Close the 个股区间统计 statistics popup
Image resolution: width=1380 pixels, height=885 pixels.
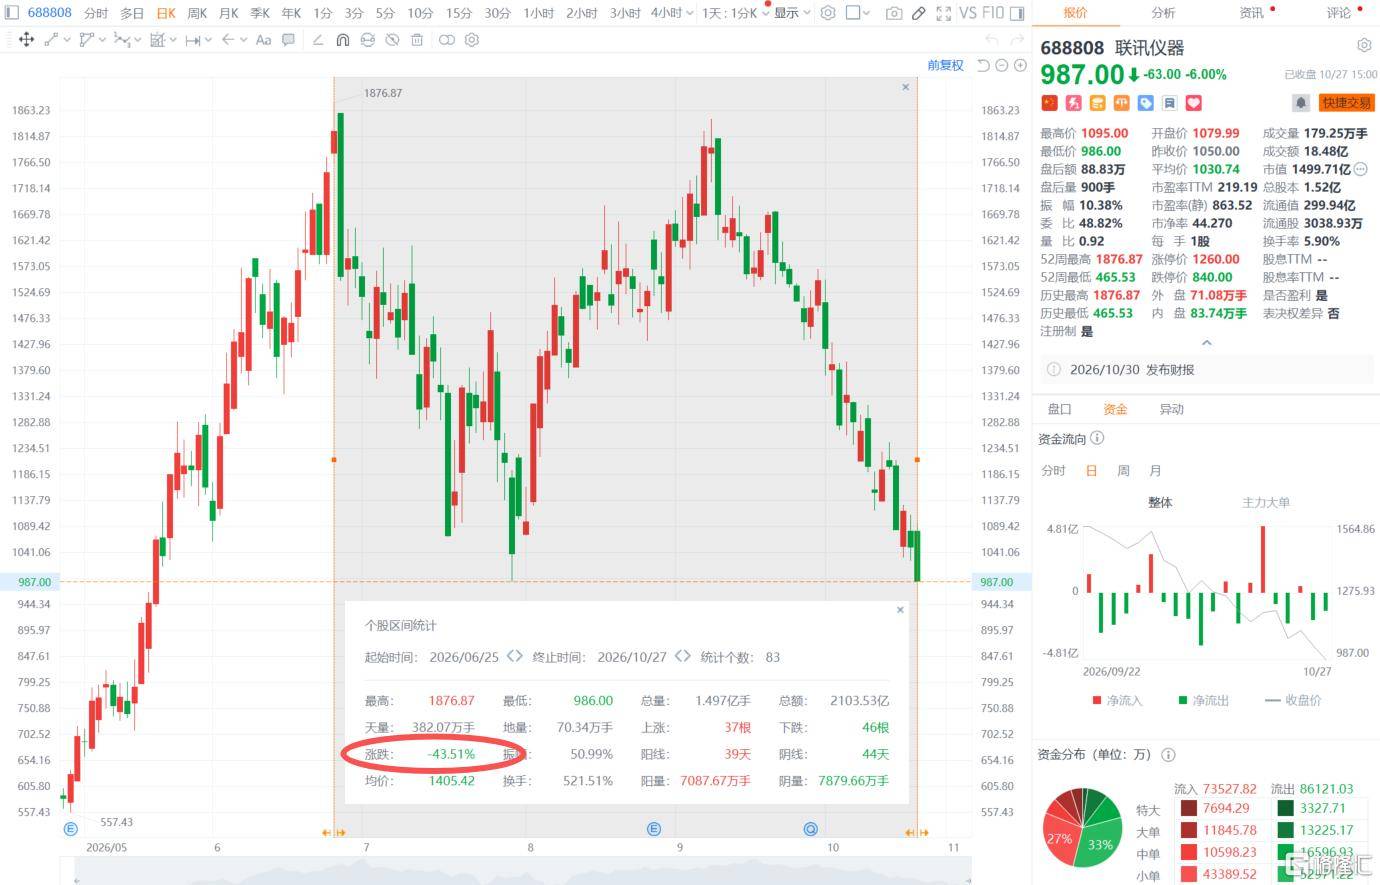[900, 609]
